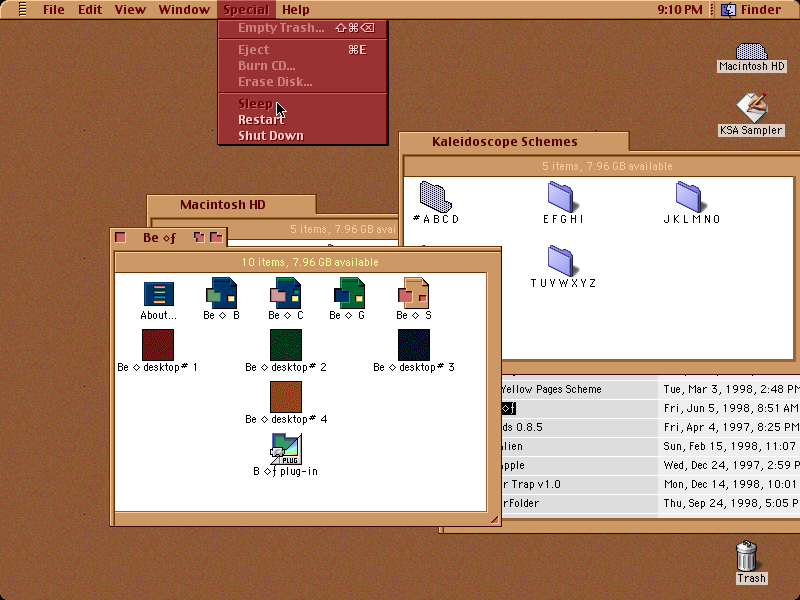The image size is (800, 600).
Task: Select the Be desktop# 1 pattern
Action: coord(158,345)
